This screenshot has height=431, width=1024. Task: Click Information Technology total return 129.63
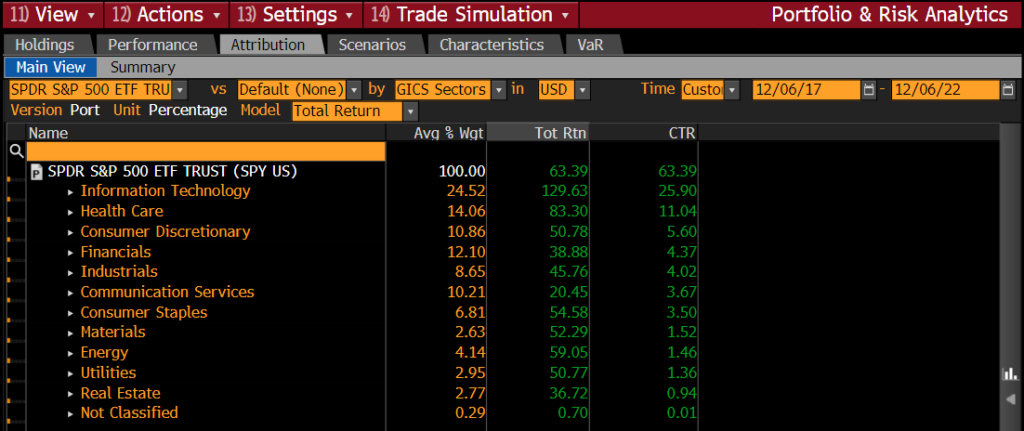pyautogui.click(x=565, y=191)
